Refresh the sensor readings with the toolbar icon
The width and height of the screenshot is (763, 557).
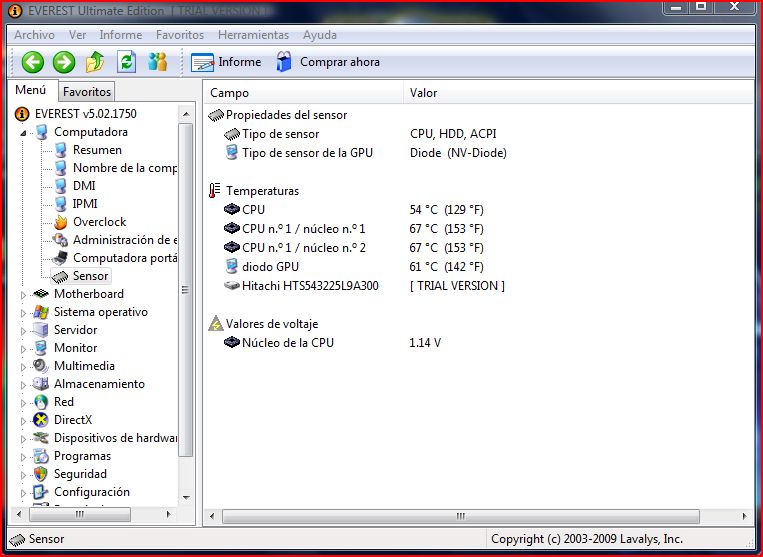pos(126,62)
